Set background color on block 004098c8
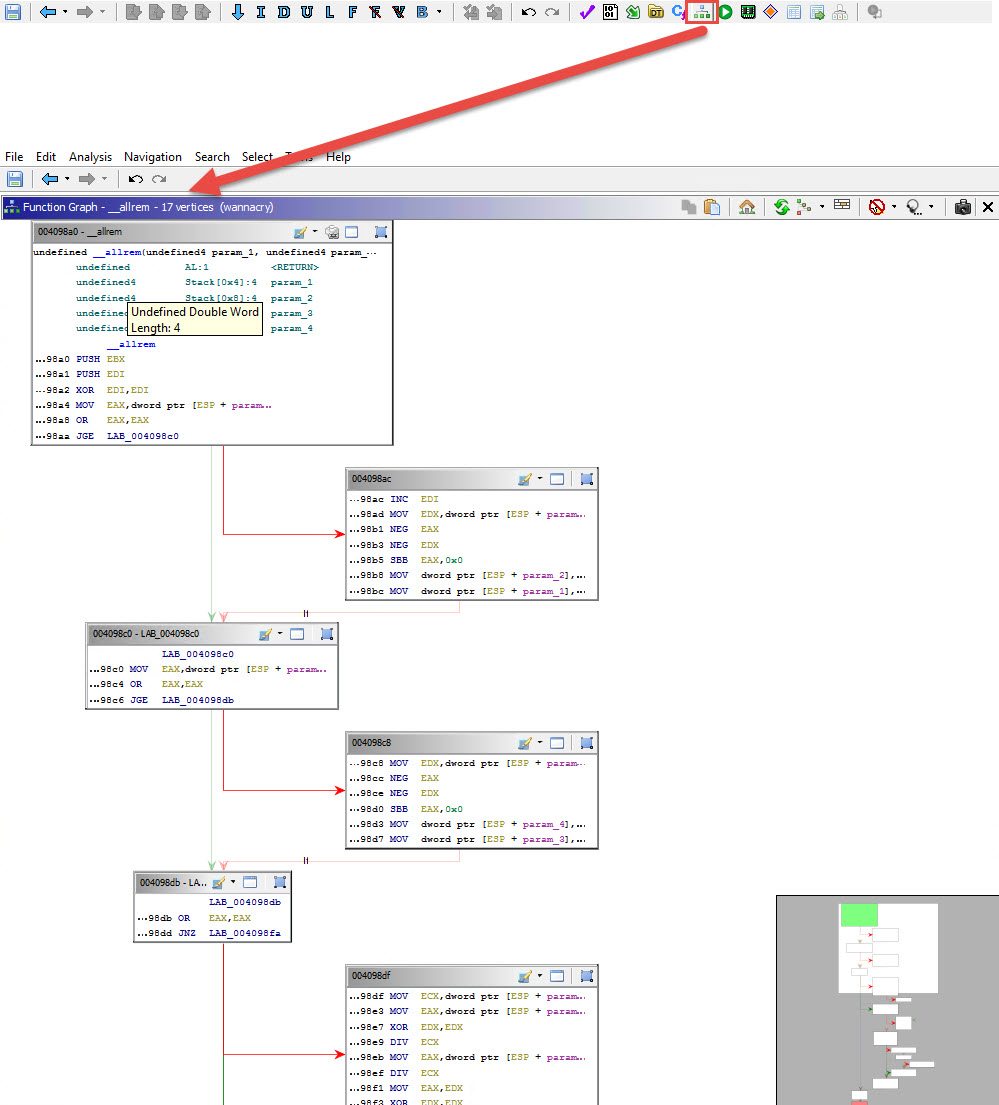The width and height of the screenshot is (999, 1105). pyautogui.click(x=524, y=743)
